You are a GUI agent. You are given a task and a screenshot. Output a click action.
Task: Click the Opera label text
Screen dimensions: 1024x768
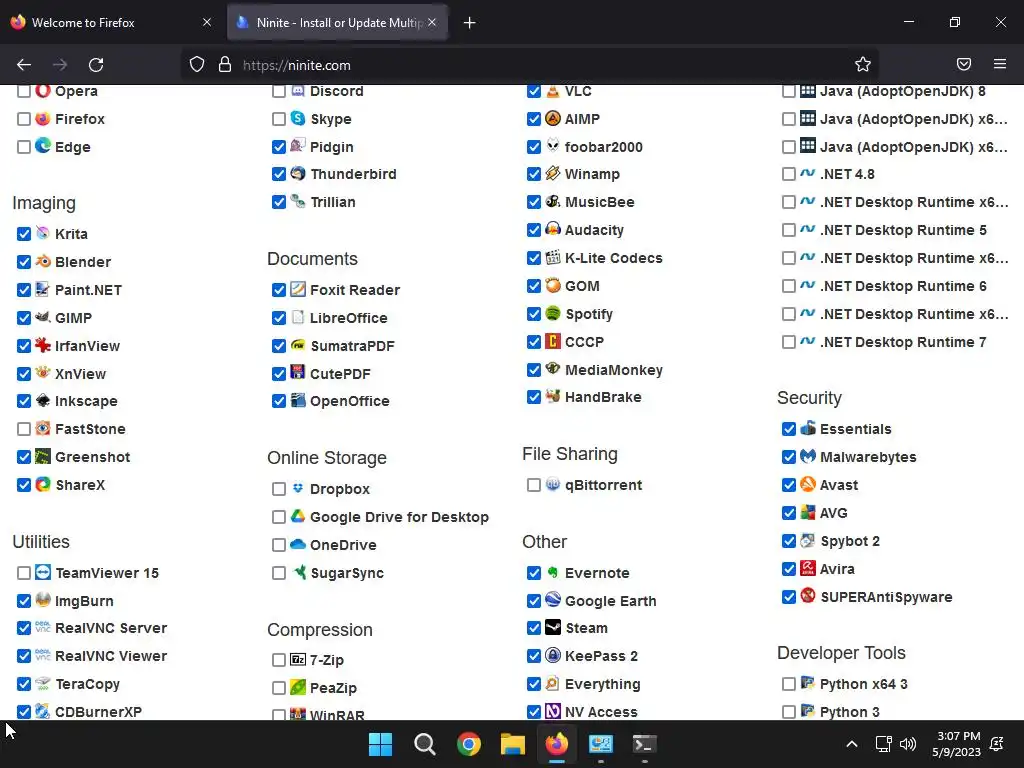[x=76, y=91]
